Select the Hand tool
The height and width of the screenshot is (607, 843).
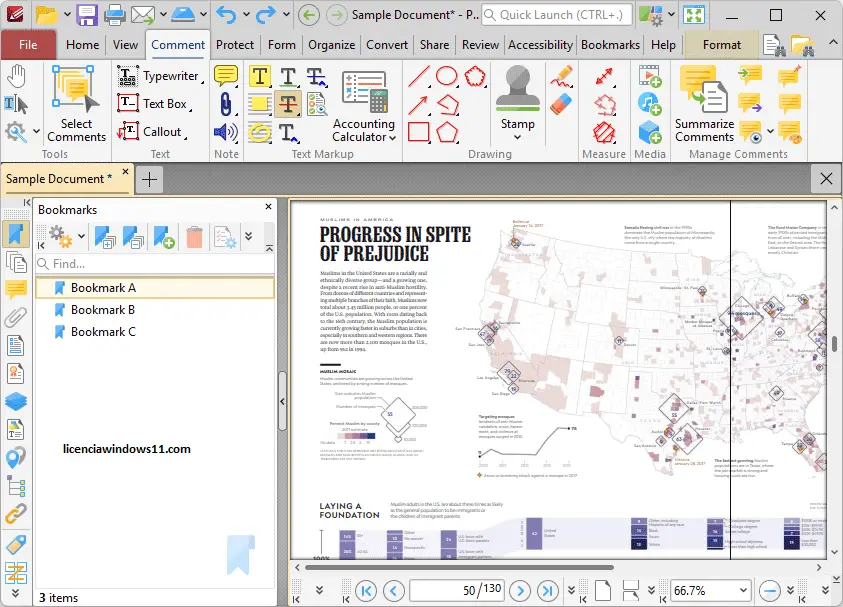point(17,76)
